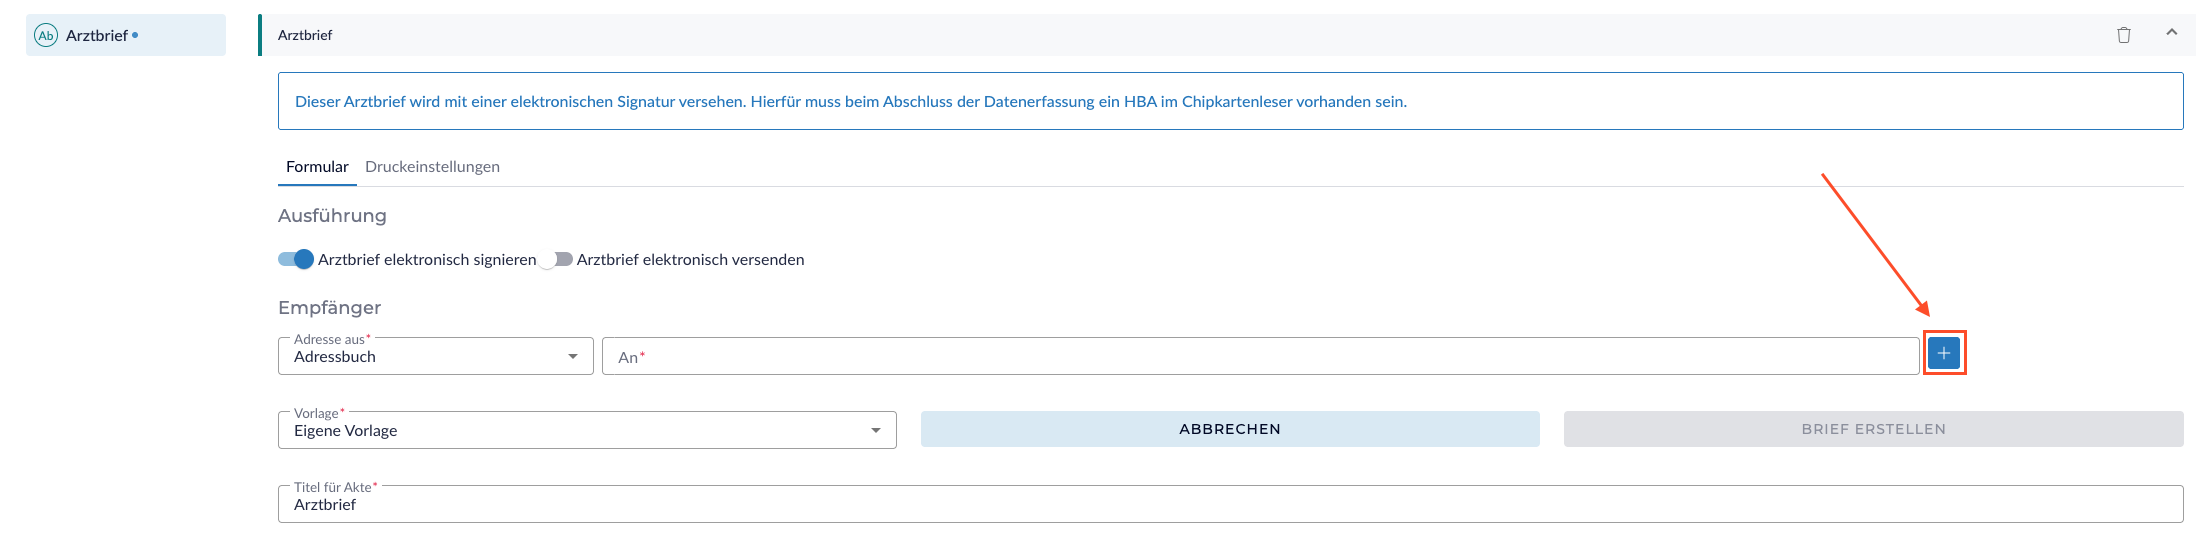Screen dimensions: 2196x550
Task: Click the 'Arztbrief elektronisch versenden' label text
Action: [x=690, y=260]
